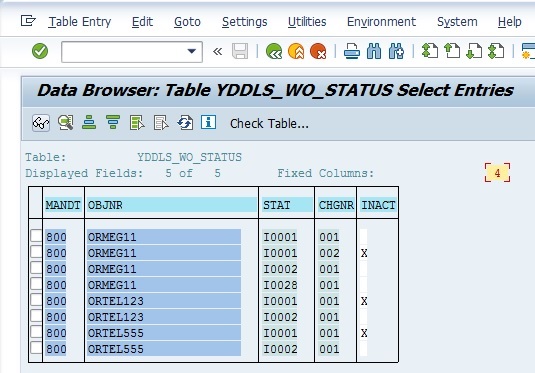Screen dimensions: 535x373
Task: Tick checkbox for ORTEL123 I0001 row
Action: pyautogui.click(x=36, y=300)
